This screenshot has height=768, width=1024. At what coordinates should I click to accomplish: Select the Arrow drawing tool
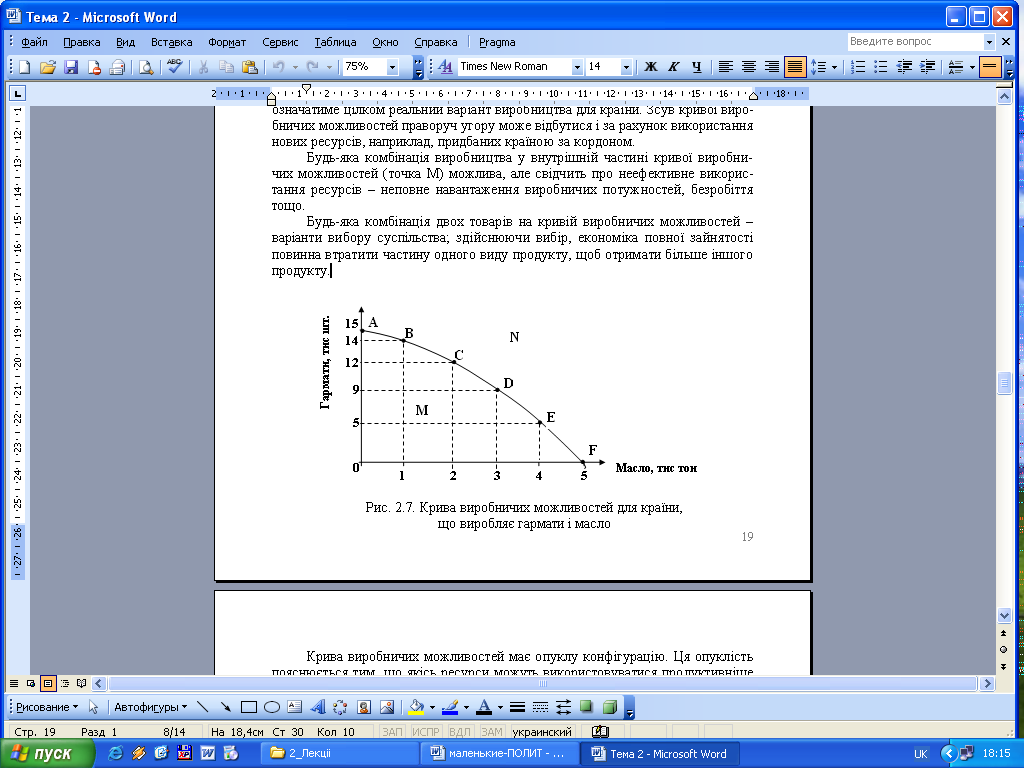225,707
